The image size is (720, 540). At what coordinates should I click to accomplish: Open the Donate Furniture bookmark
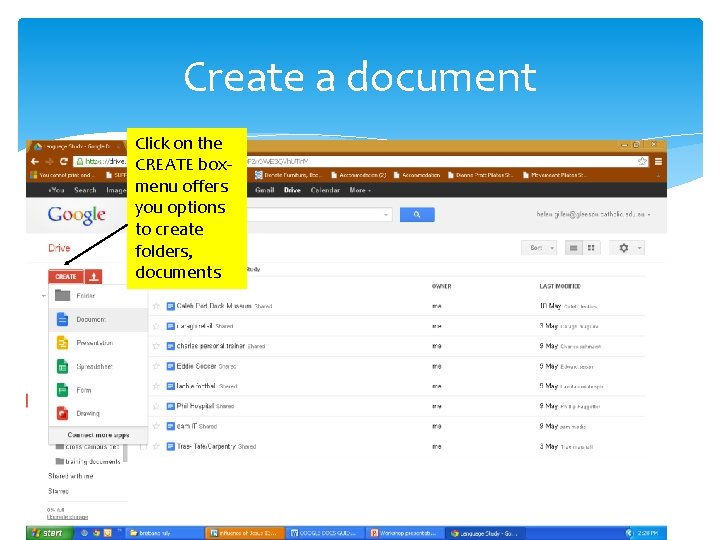click(289, 175)
